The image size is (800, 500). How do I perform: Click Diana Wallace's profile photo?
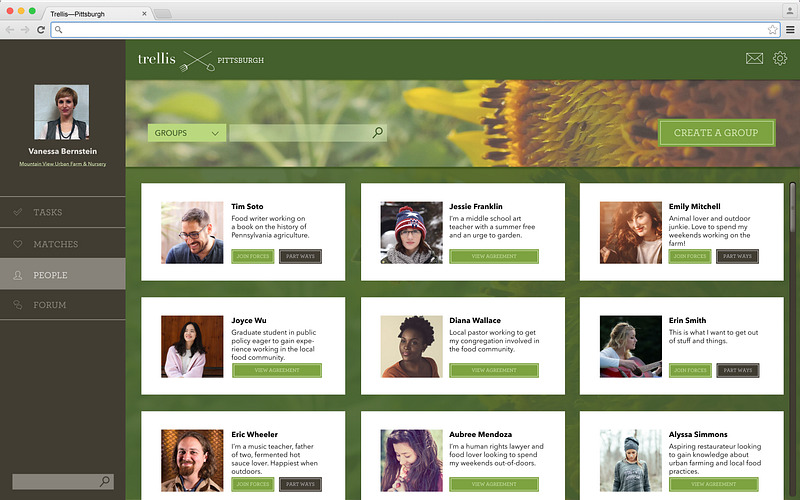click(411, 346)
